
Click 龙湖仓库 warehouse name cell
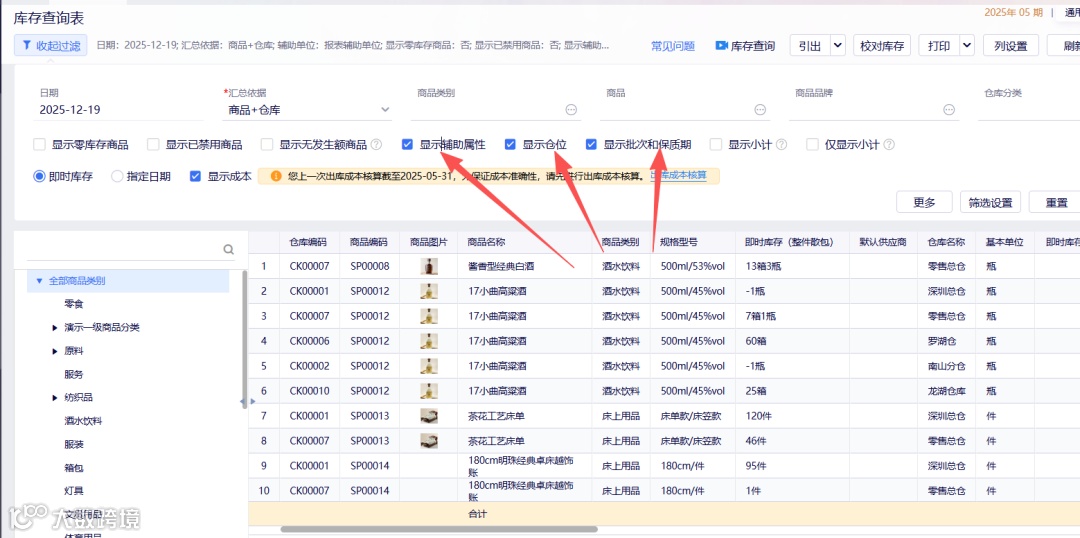pyautogui.click(x=947, y=391)
